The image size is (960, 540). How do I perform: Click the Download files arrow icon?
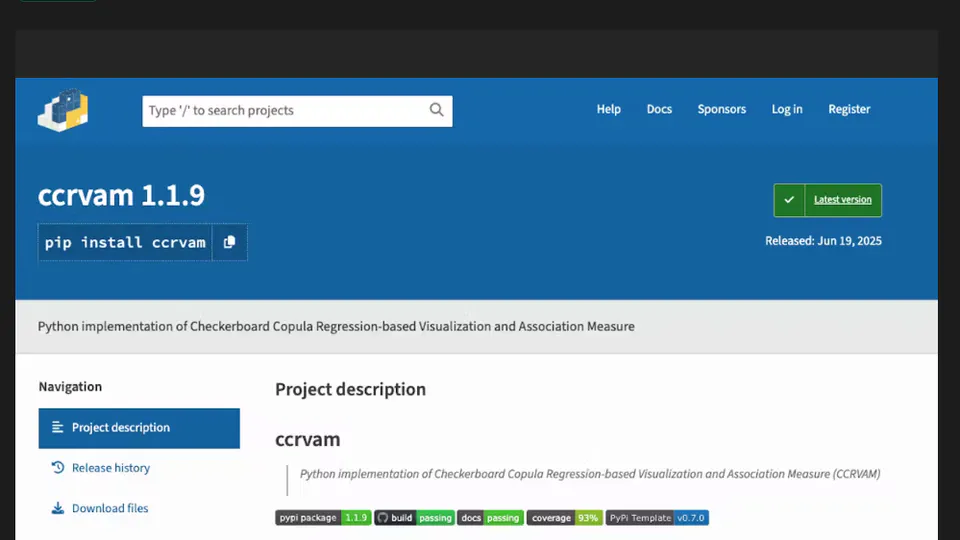click(x=58, y=509)
